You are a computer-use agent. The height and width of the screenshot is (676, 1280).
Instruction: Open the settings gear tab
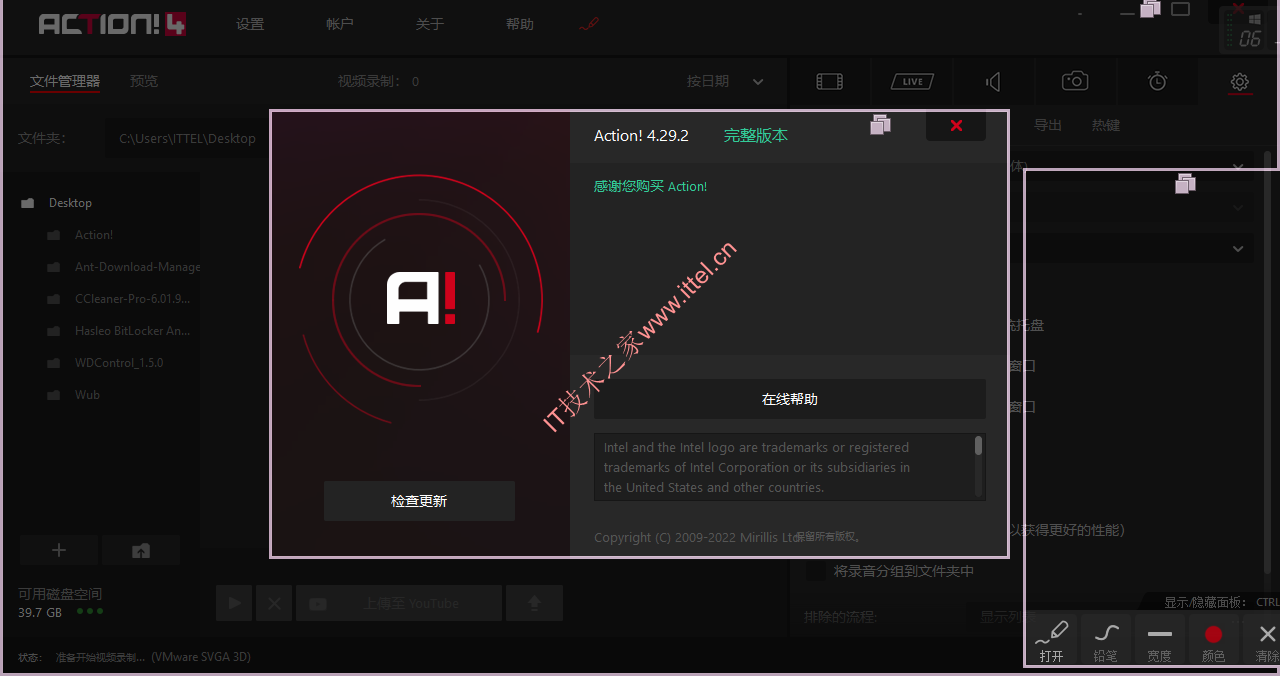1240,81
